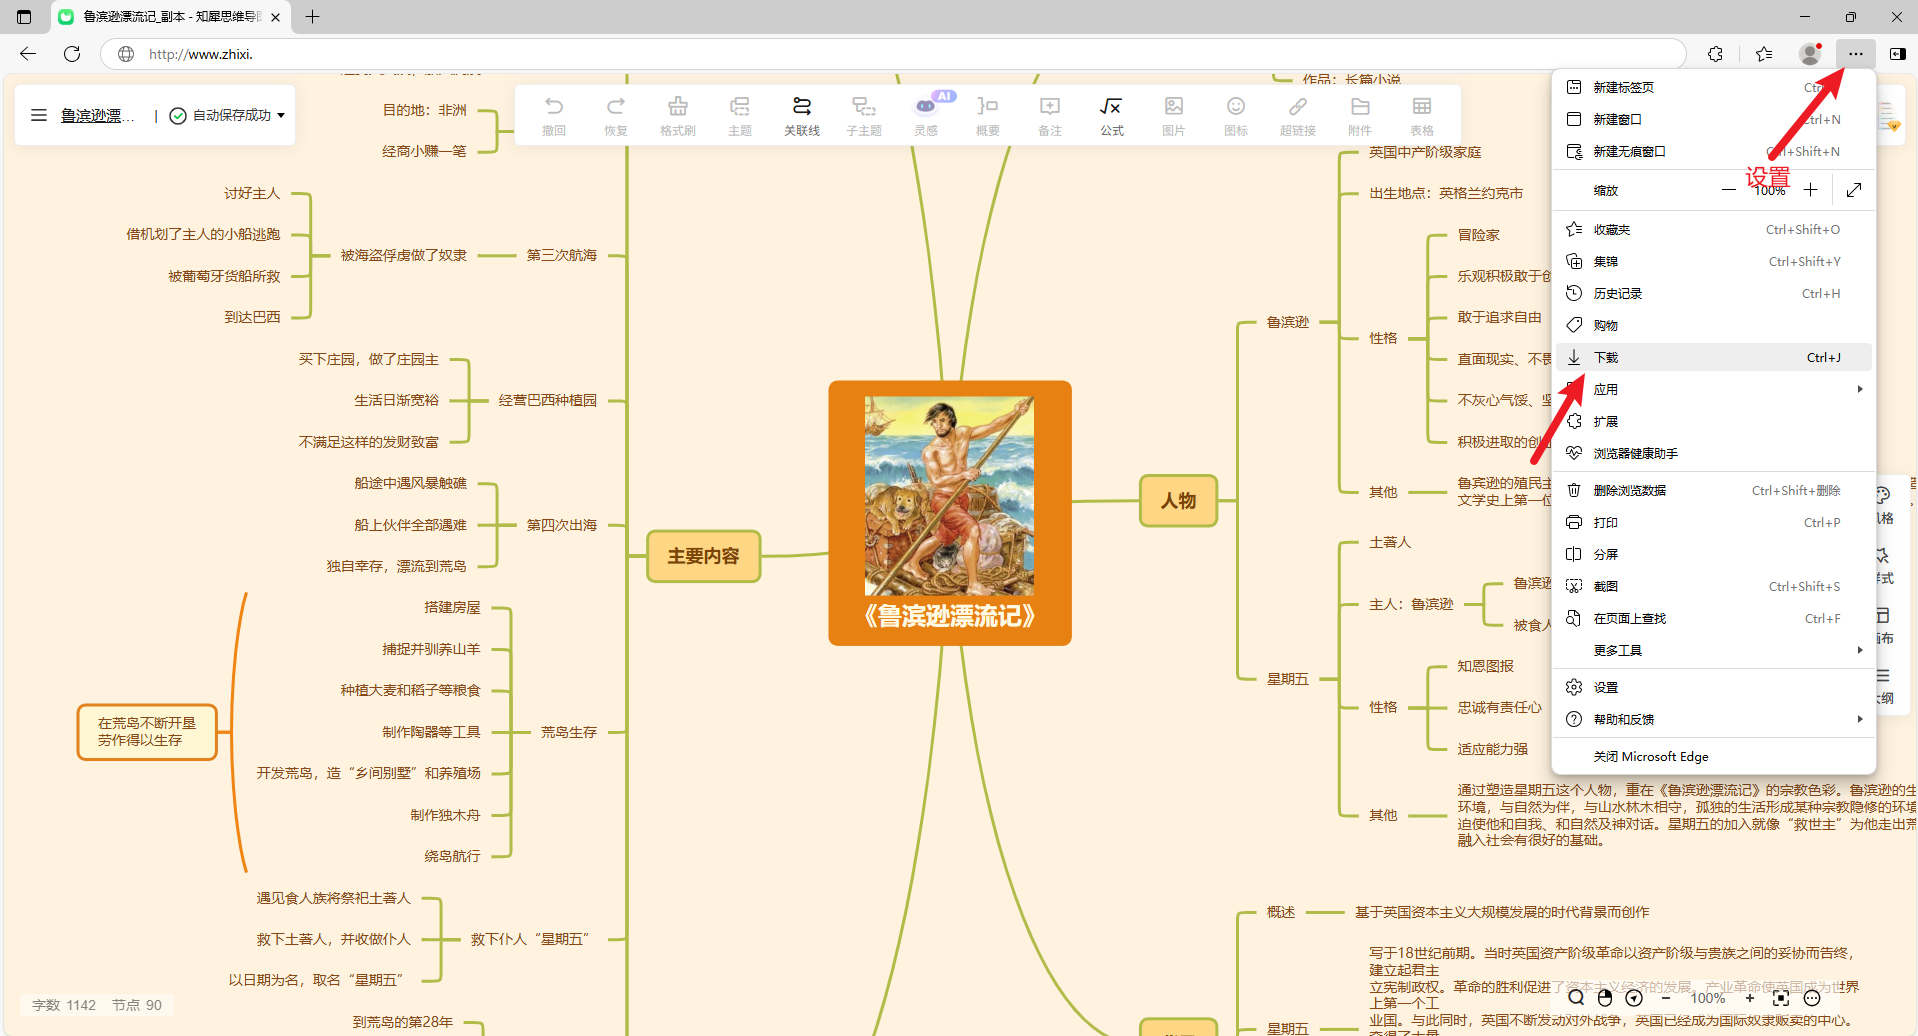Click the browser Refresh button

[x=72, y=54]
